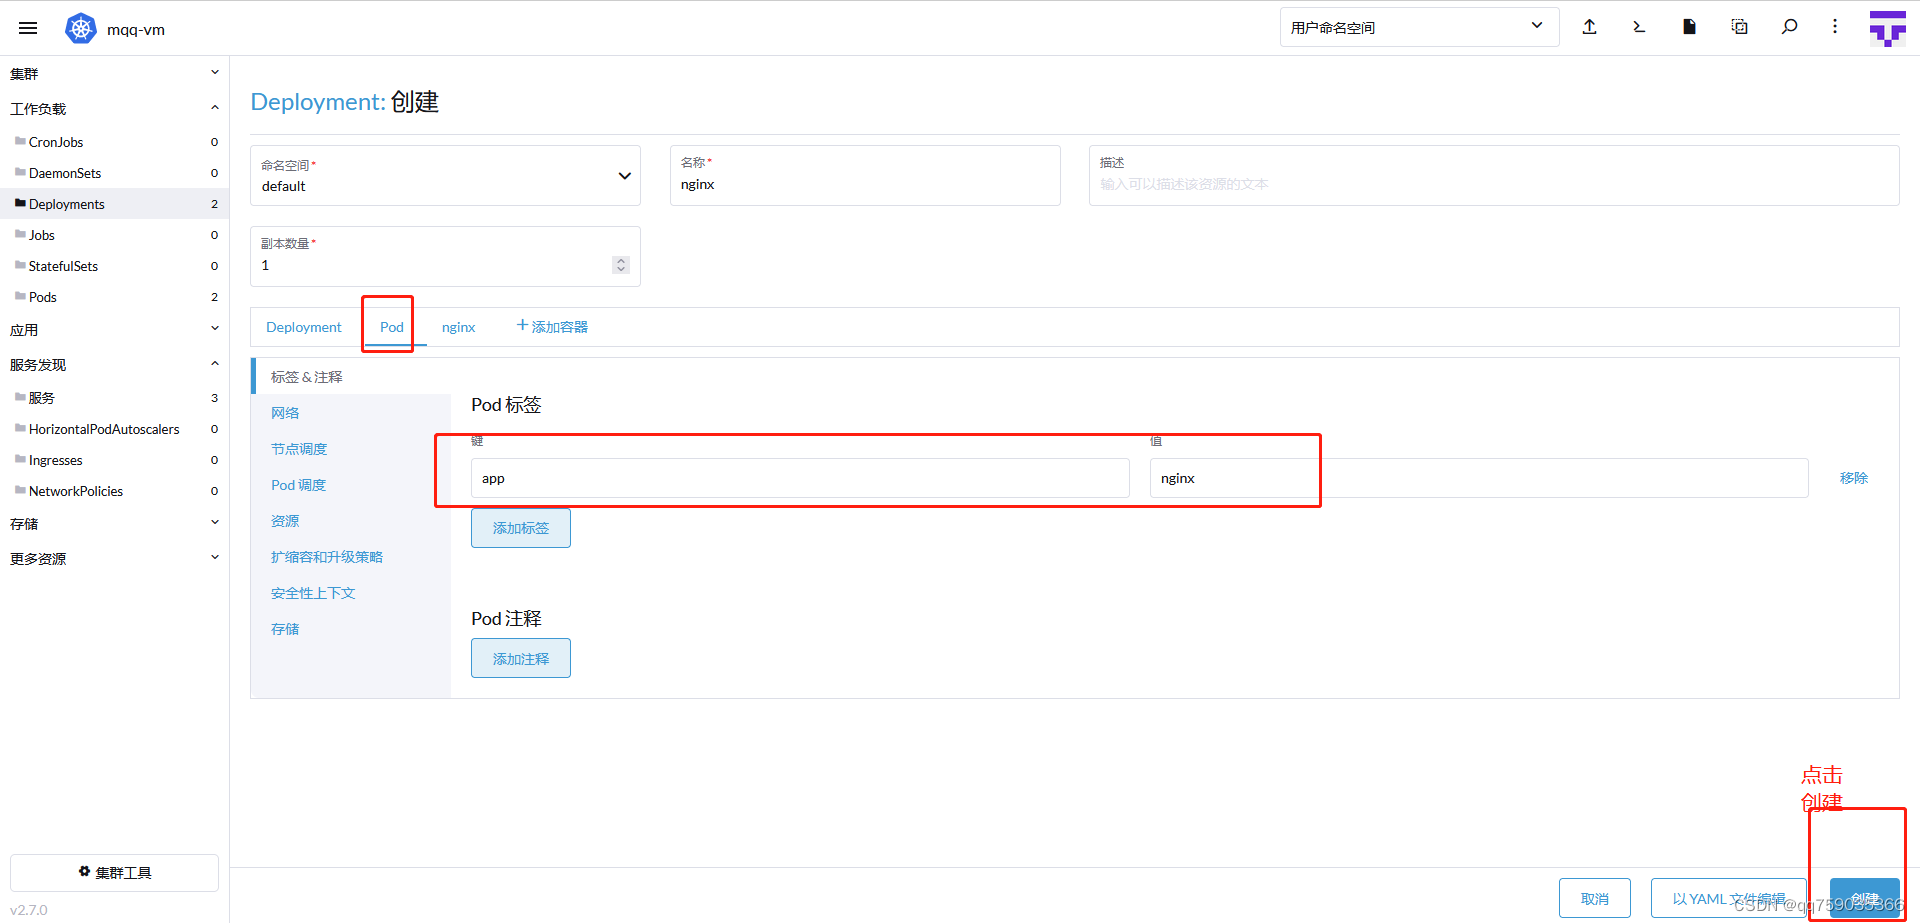Screen dimensions: 1920x923
Task: Expand the 更多资源 sidebar section
Action: point(214,558)
